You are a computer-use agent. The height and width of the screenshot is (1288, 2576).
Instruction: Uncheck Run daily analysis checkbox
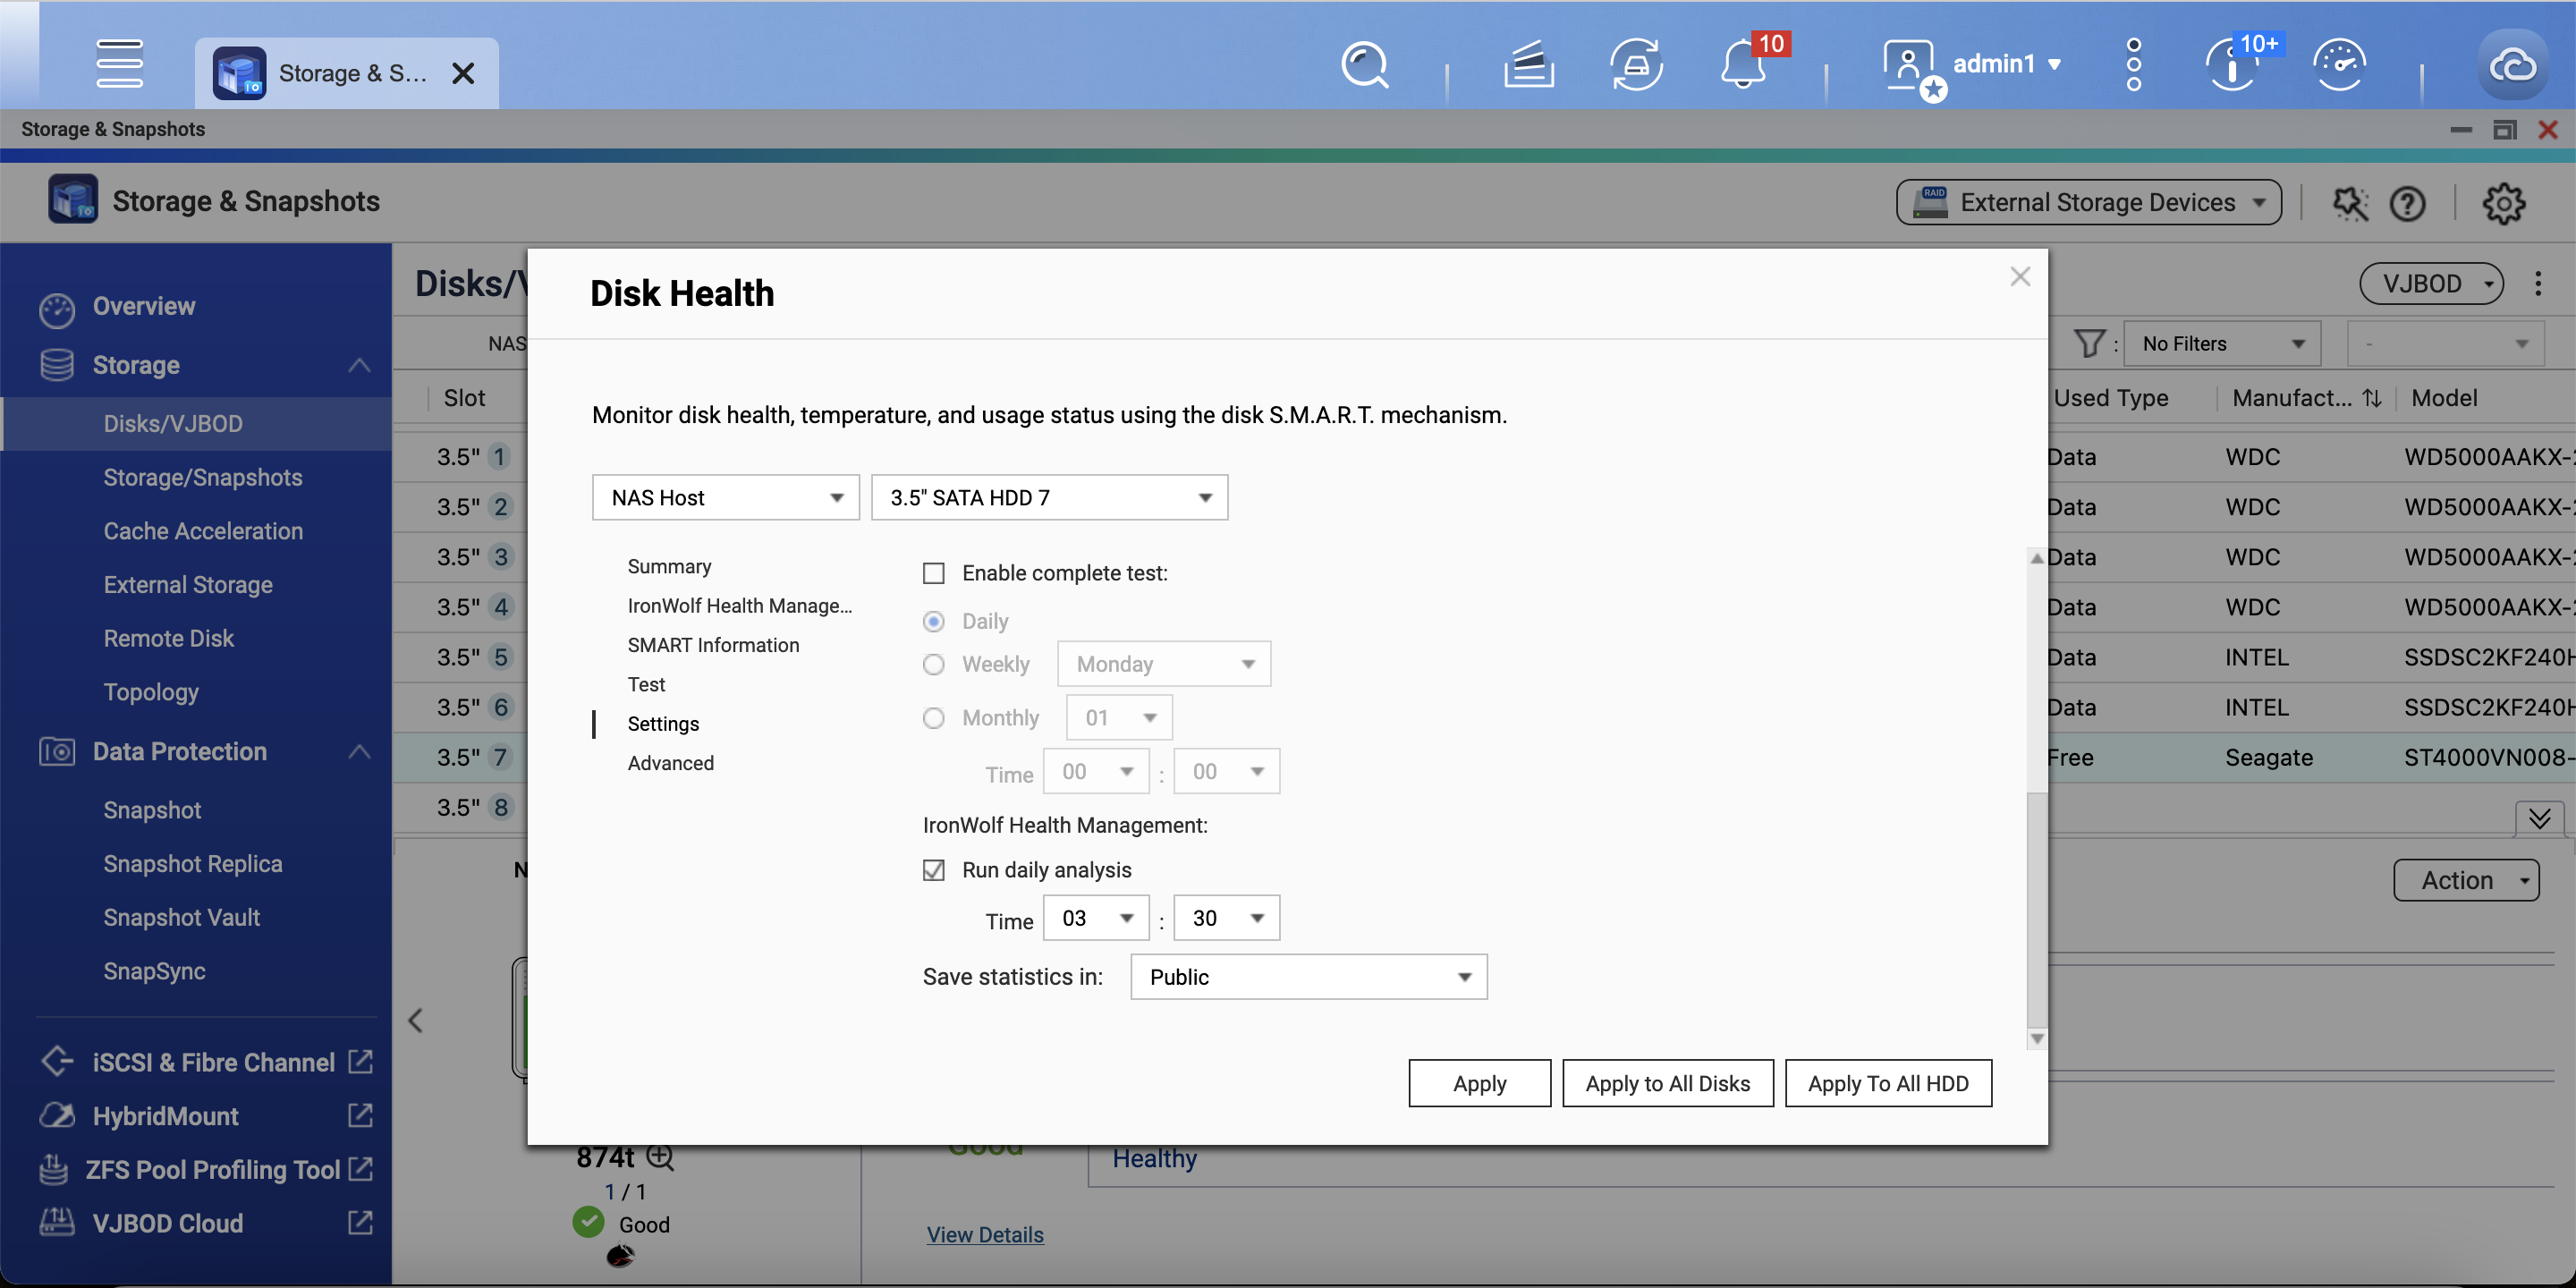pos(933,870)
